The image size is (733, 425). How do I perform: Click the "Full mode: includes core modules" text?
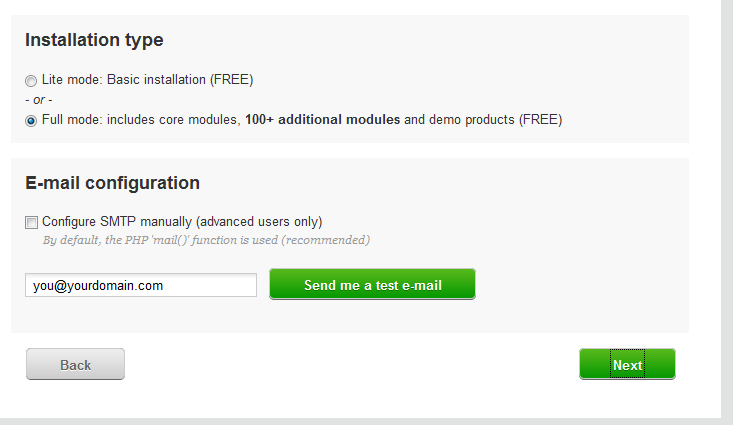[140, 120]
